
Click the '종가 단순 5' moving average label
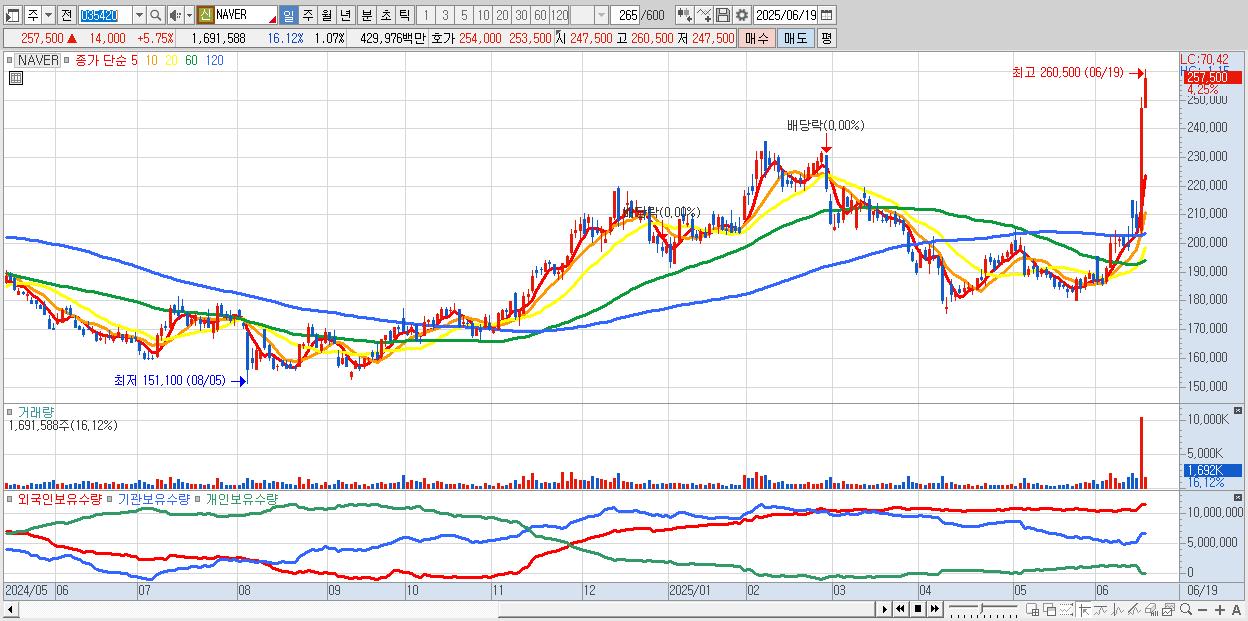(x=106, y=60)
